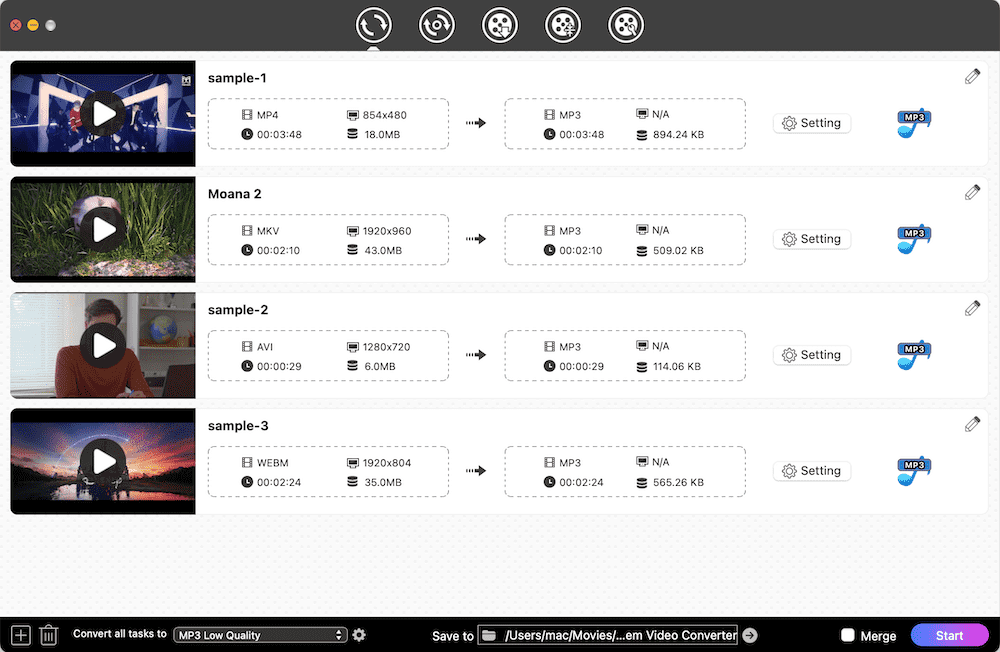Select the Moana 2 title text
Image resolution: width=1000 pixels, height=652 pixels.
pyautogui.click(x=235, y=194)
